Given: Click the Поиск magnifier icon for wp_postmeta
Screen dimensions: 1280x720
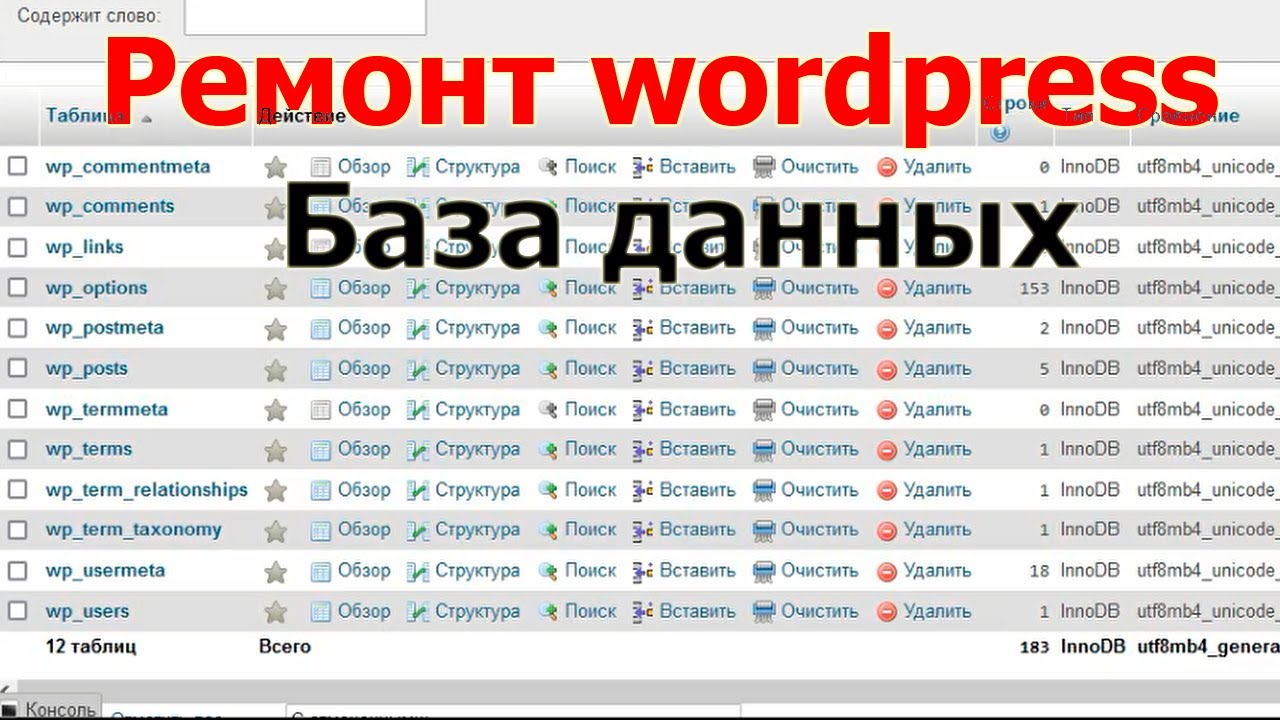Looking at the screenshot, I should click(547, 328).
